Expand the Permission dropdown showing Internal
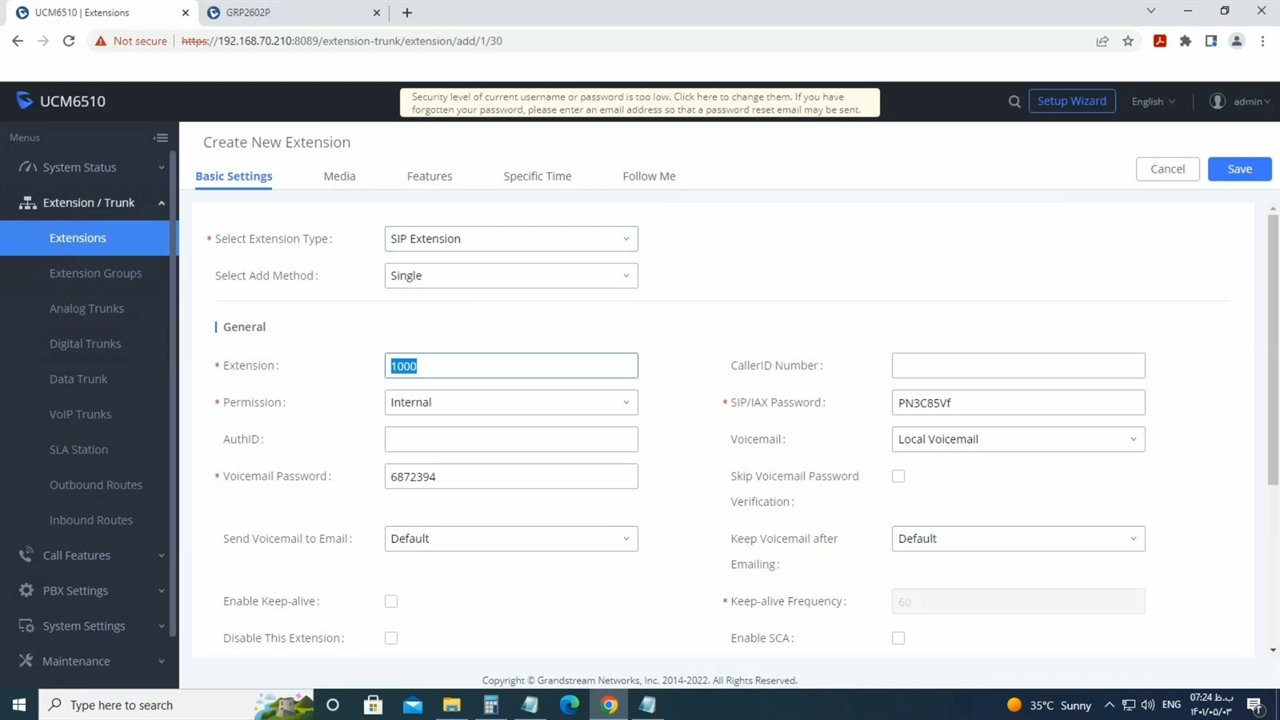The image size is (1280, 720). tap(510, 402)
